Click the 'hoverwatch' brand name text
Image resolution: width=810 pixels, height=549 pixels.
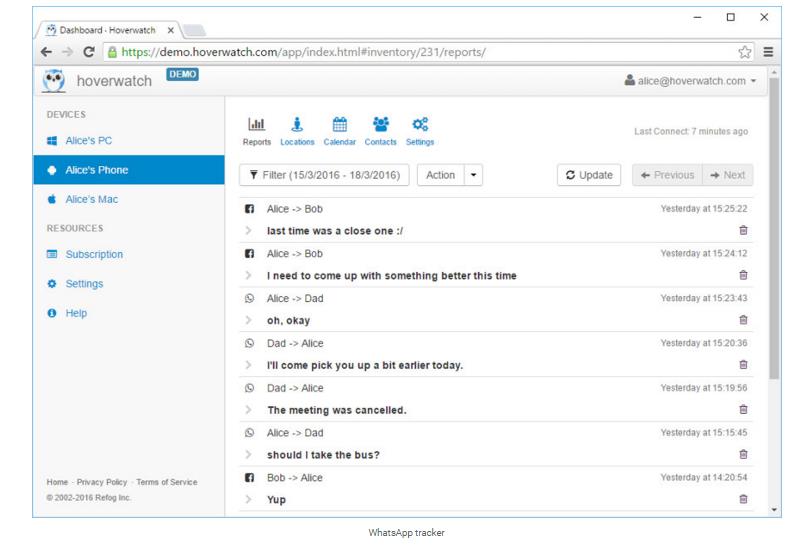click(x=114, y=81)
